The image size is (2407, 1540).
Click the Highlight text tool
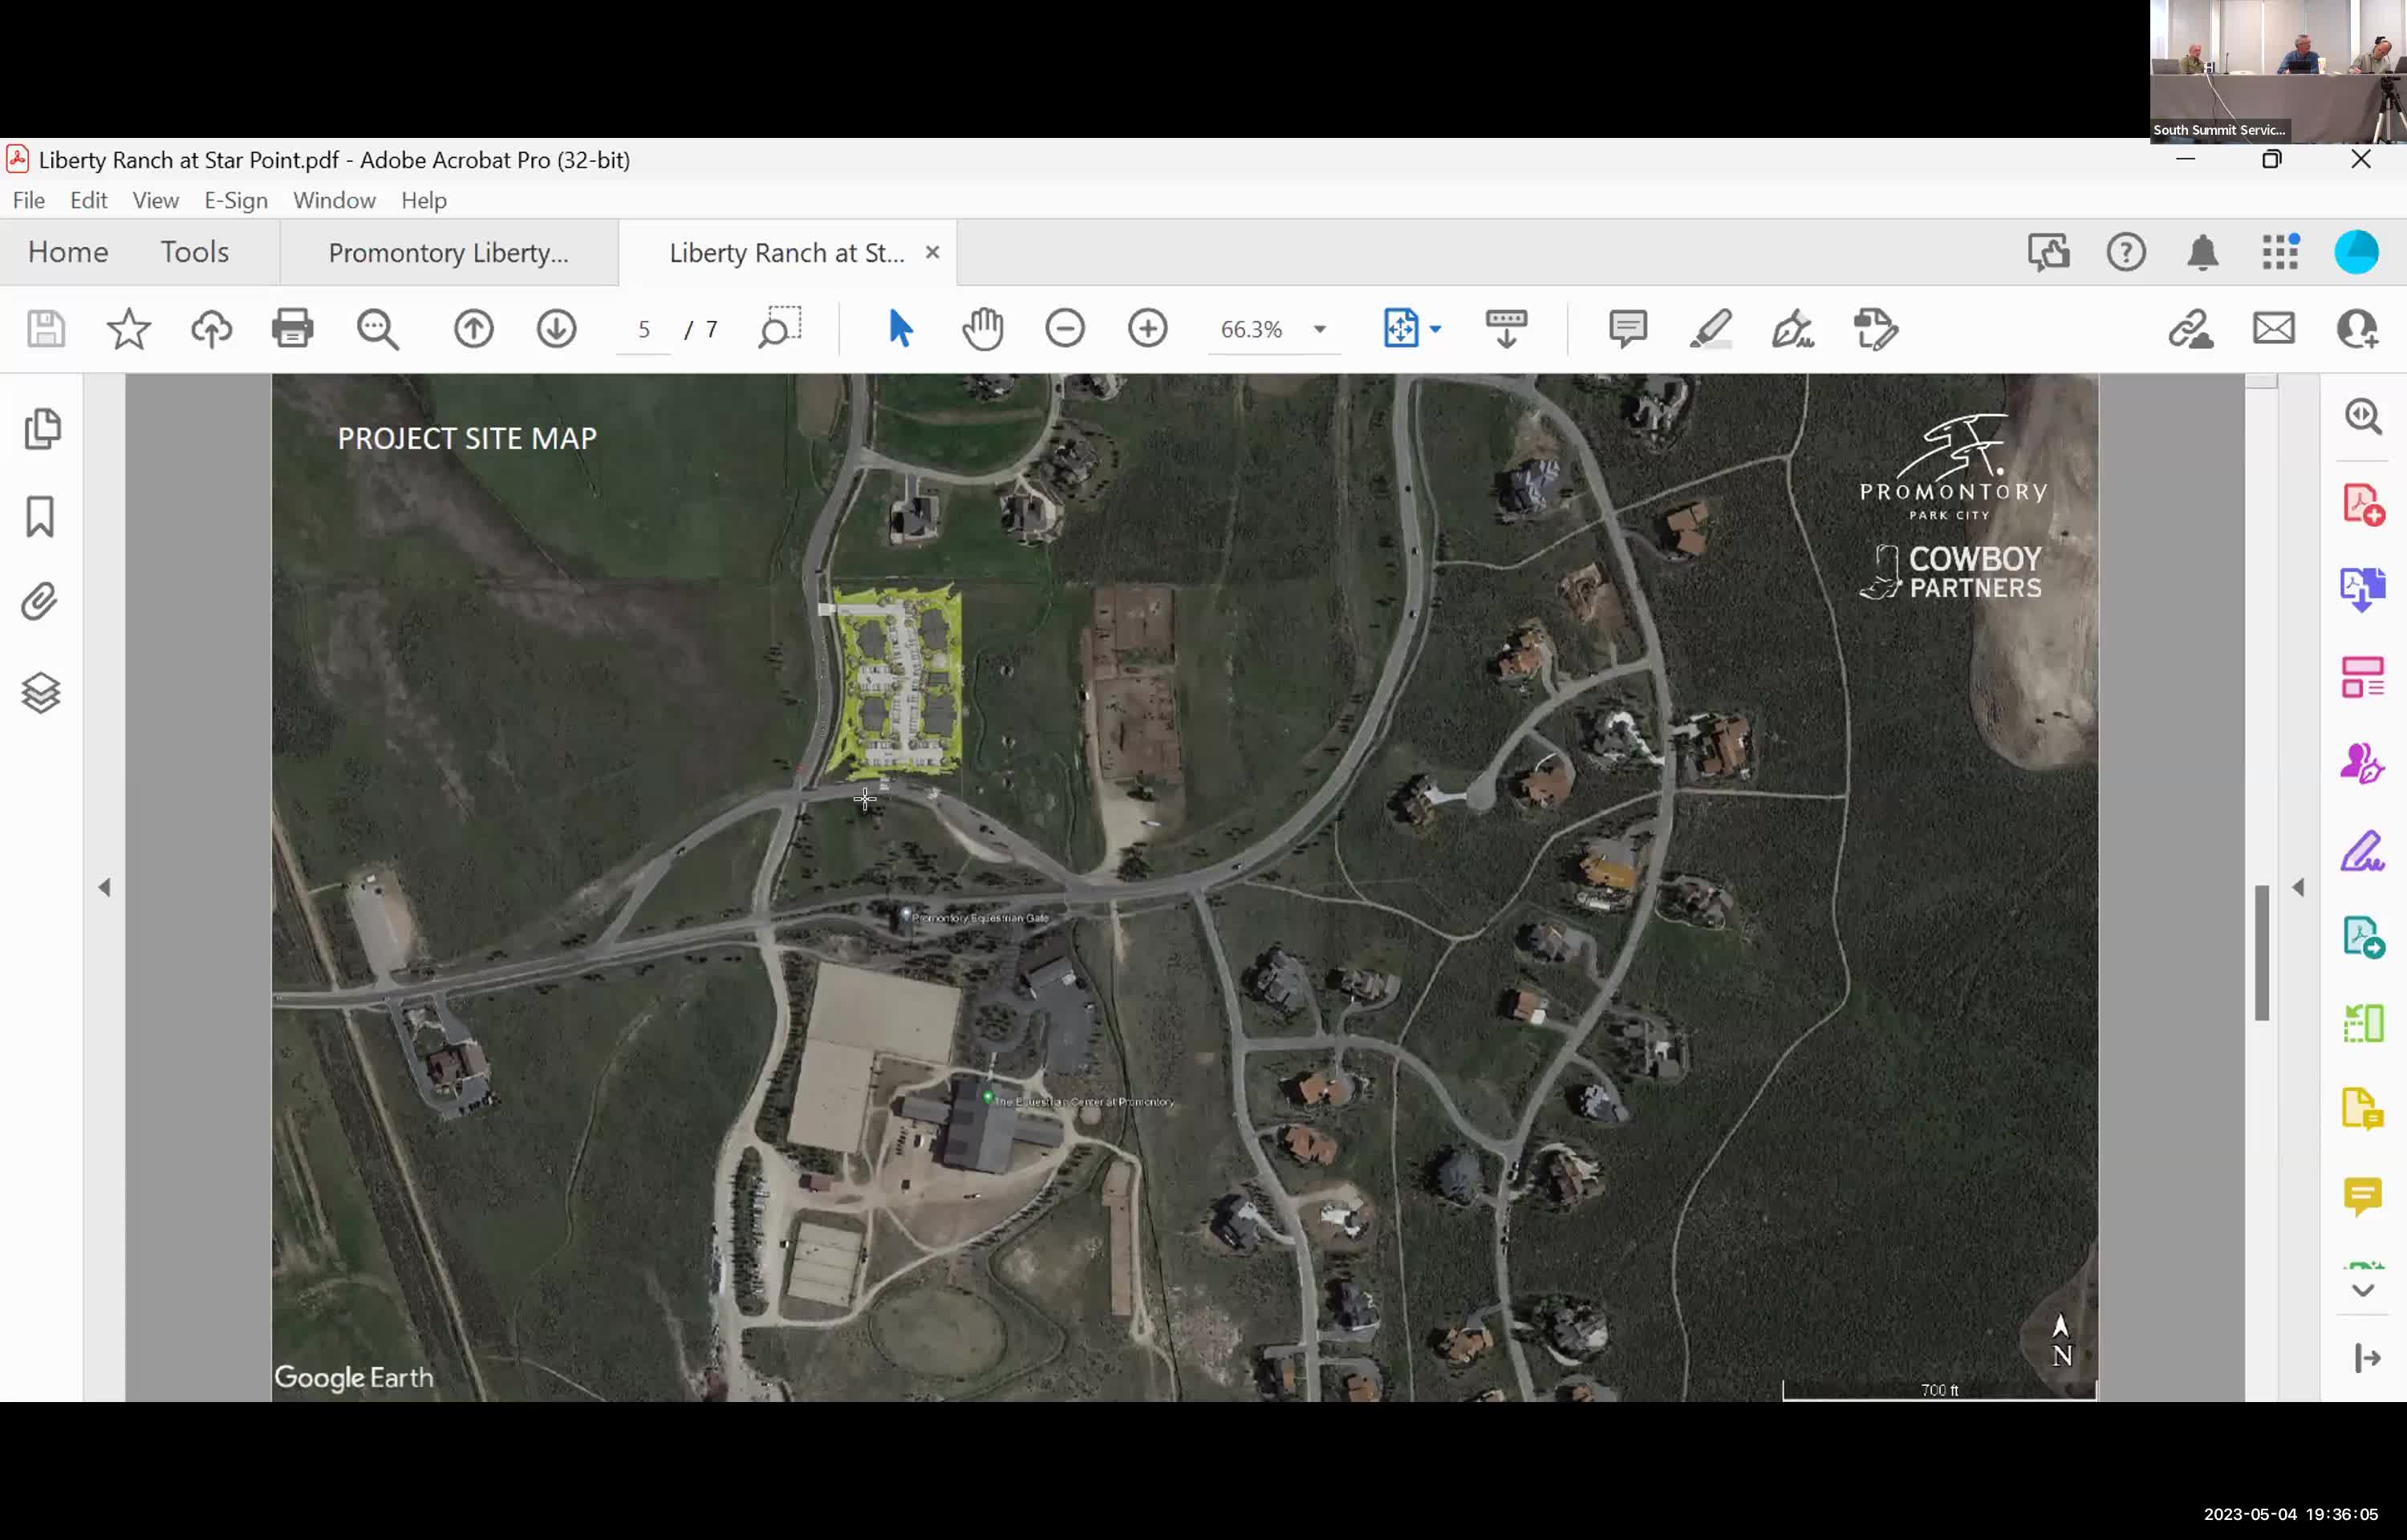coord(1710,329)
